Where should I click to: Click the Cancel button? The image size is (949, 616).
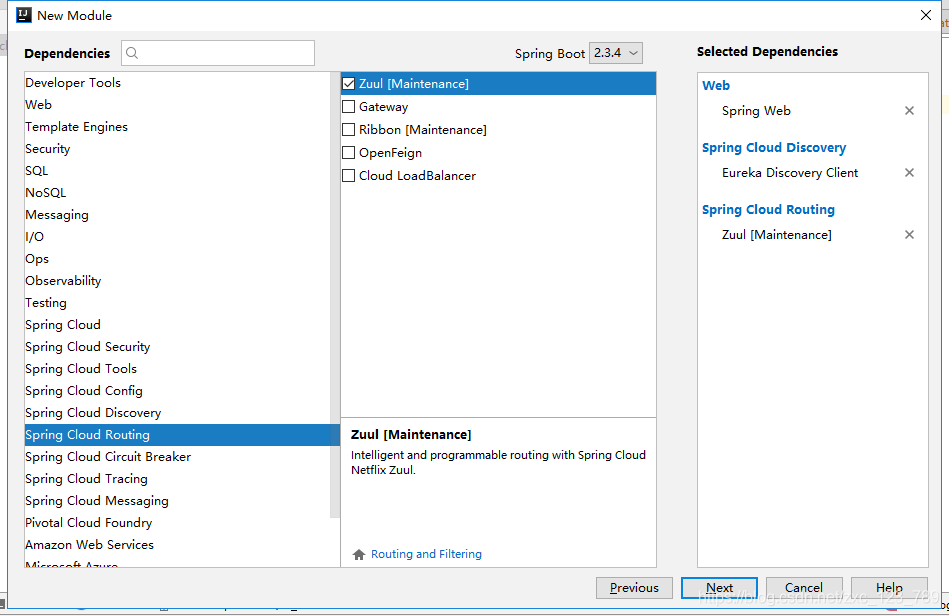pyautogui.click(x=804, y=588)
